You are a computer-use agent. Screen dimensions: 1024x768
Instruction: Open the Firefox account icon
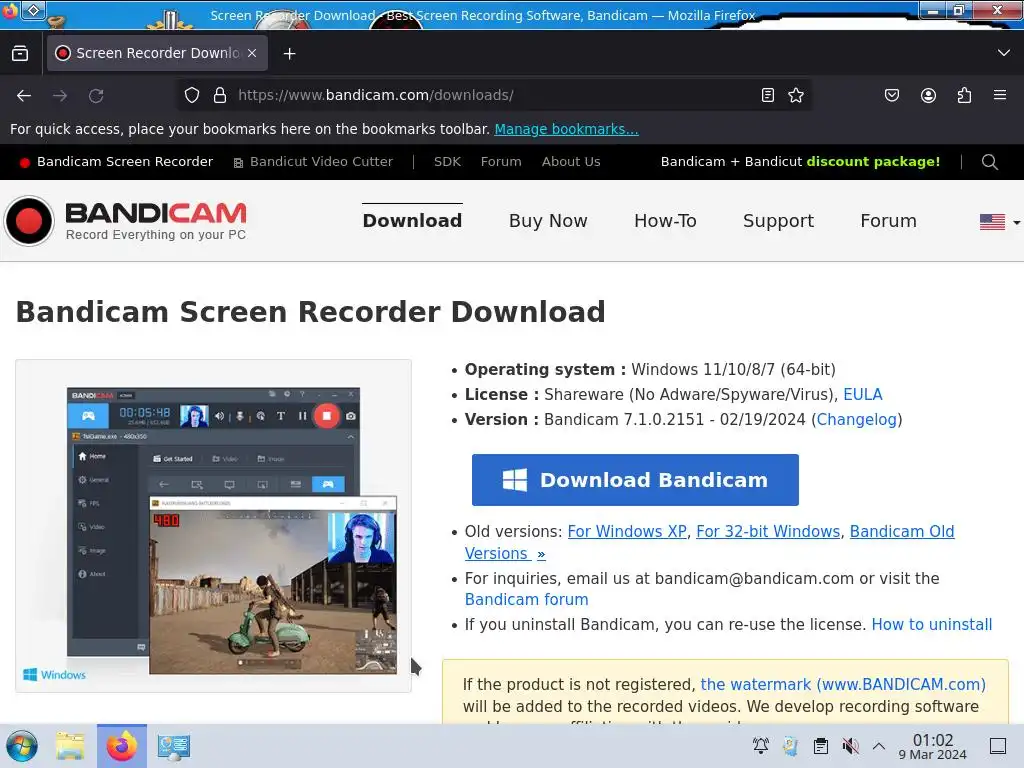[x=928, y=95]
